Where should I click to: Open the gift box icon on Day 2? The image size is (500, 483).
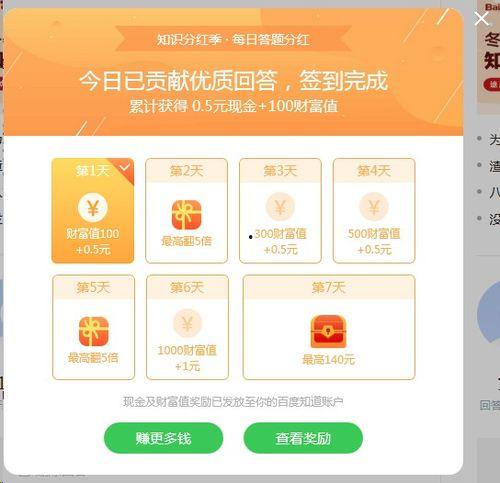187,215
